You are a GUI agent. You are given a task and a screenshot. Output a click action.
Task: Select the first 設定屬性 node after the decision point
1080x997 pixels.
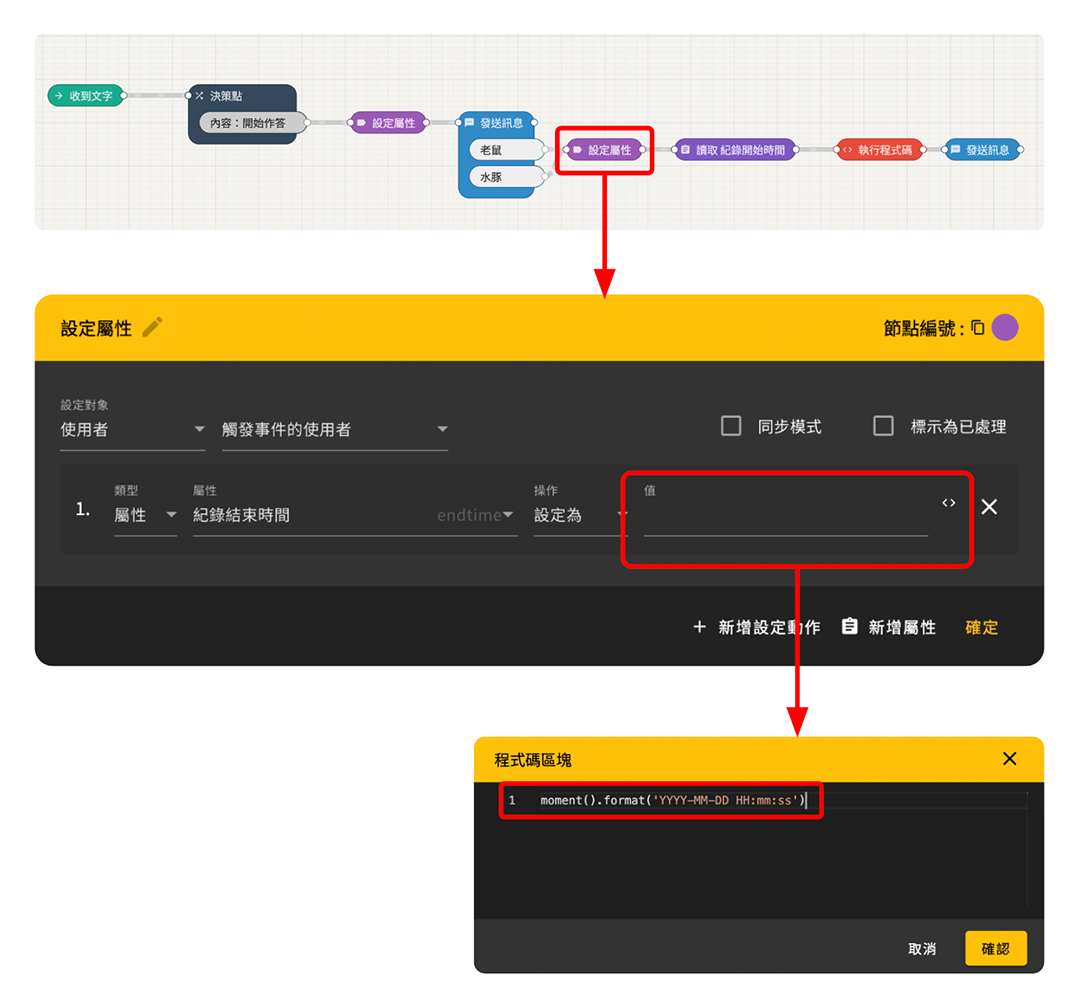pyautogui.click(x=389, y=123)
